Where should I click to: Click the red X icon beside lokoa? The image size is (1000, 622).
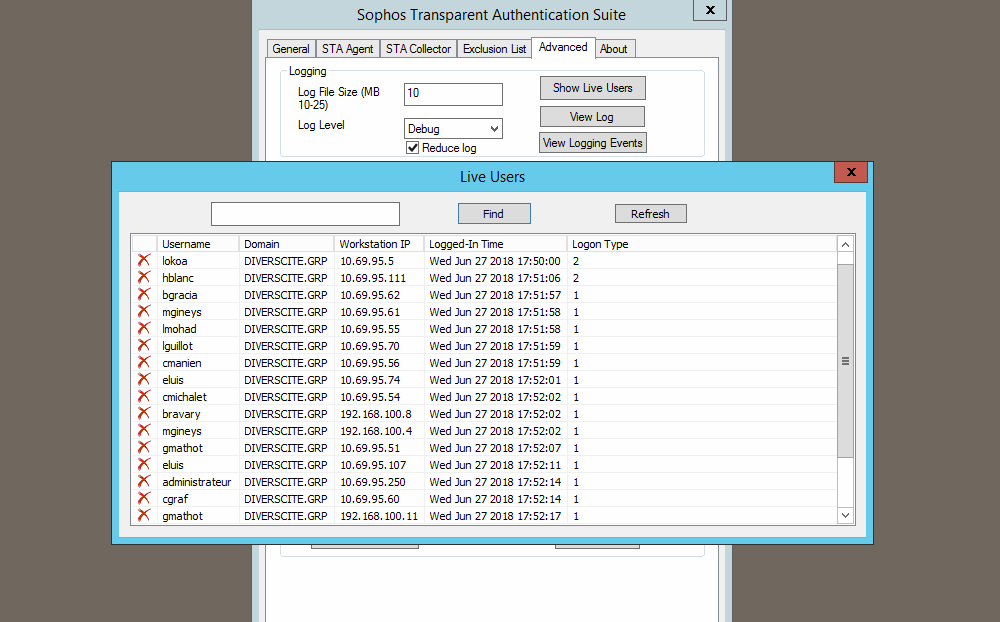click(144, 260)
